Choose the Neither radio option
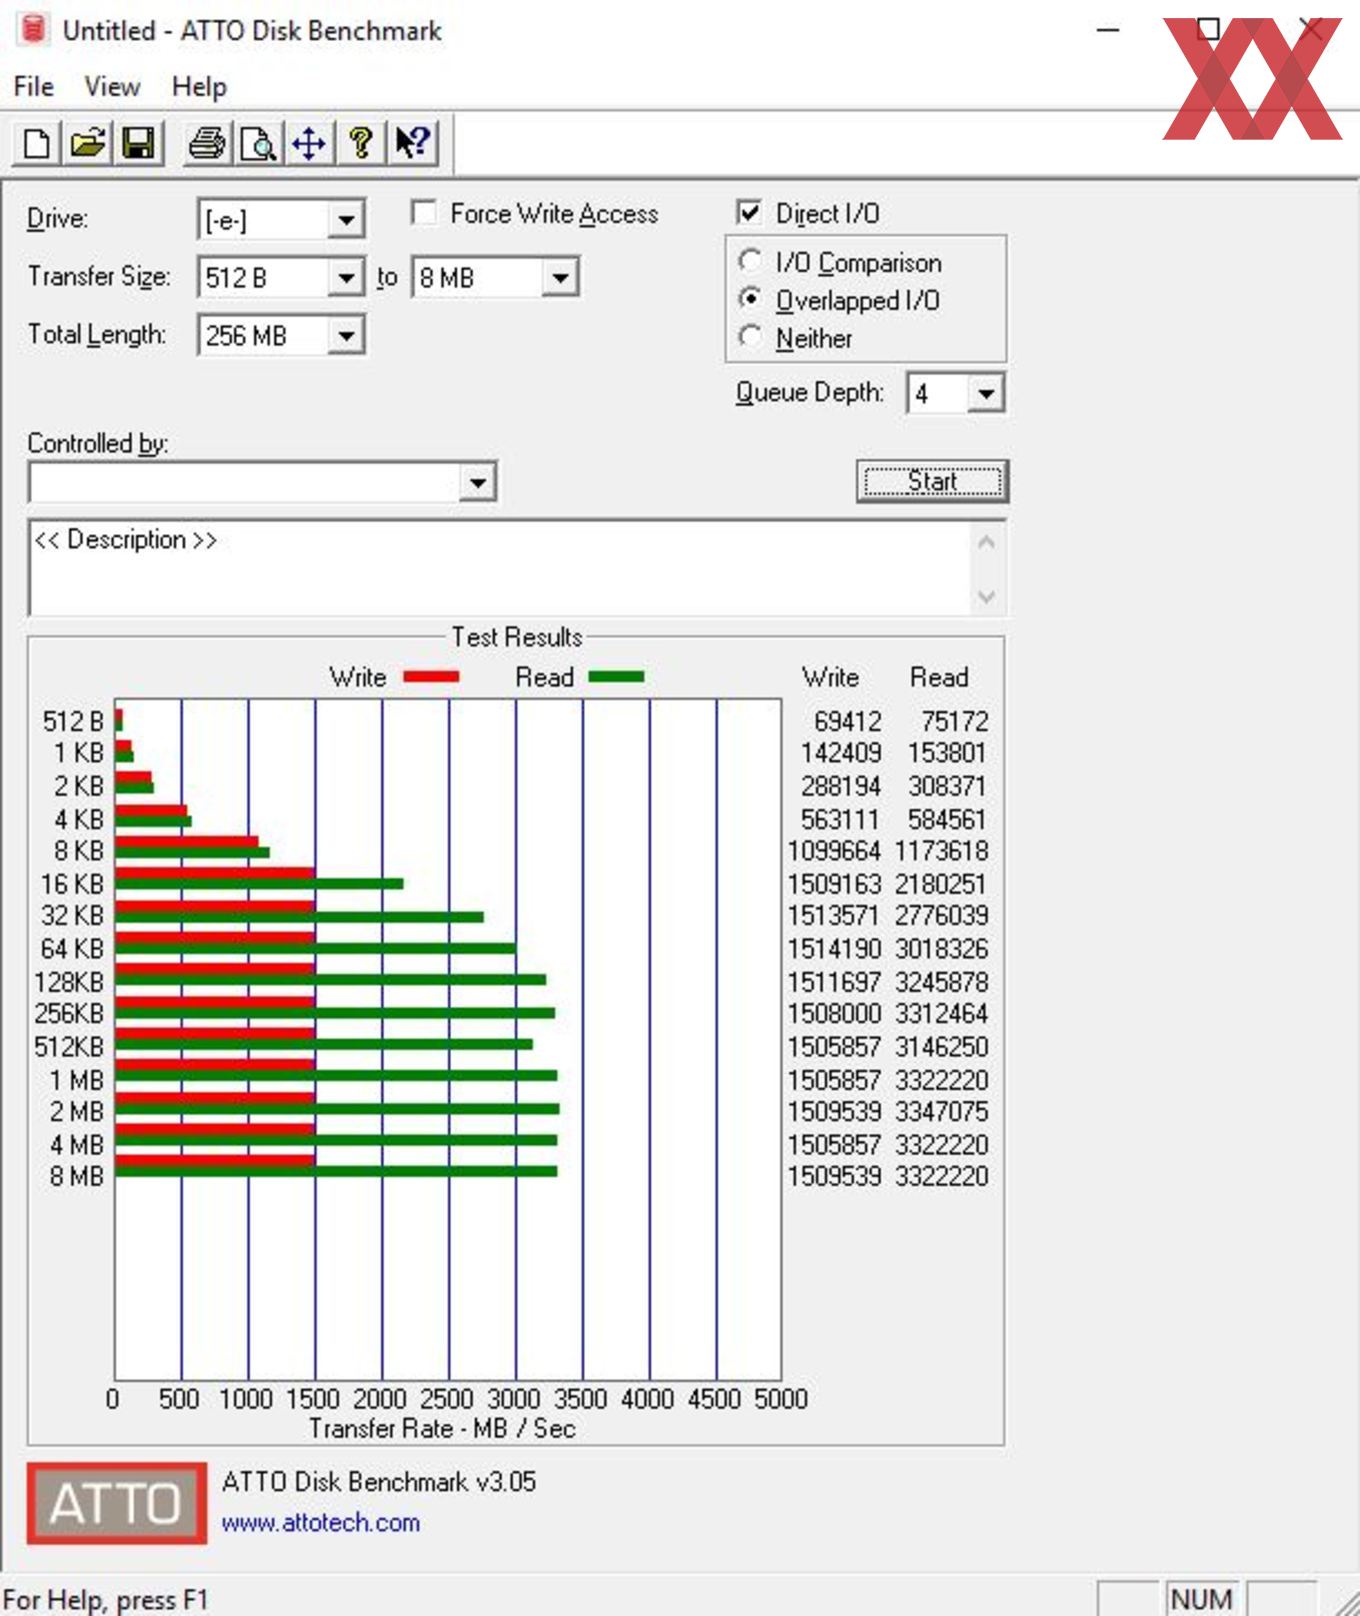 [x=750, y=337]
